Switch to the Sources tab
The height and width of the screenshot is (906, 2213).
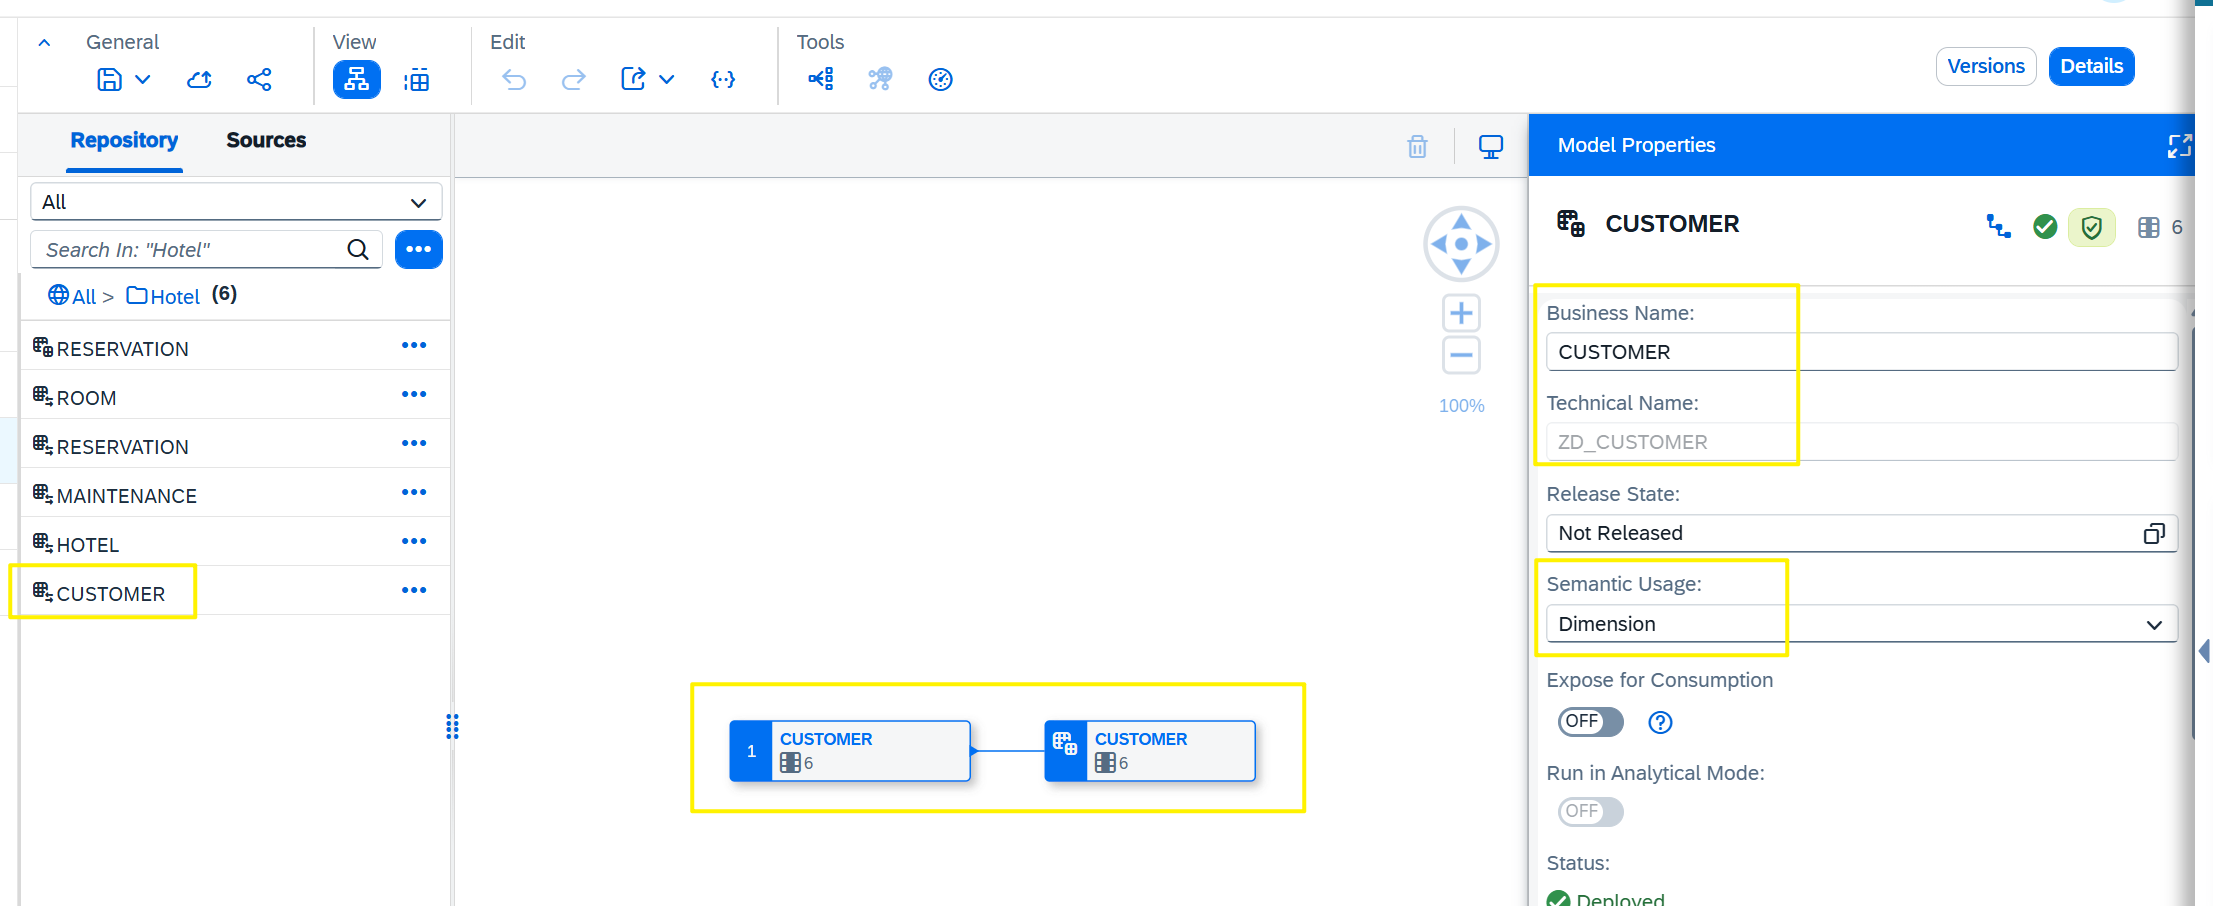266,140
